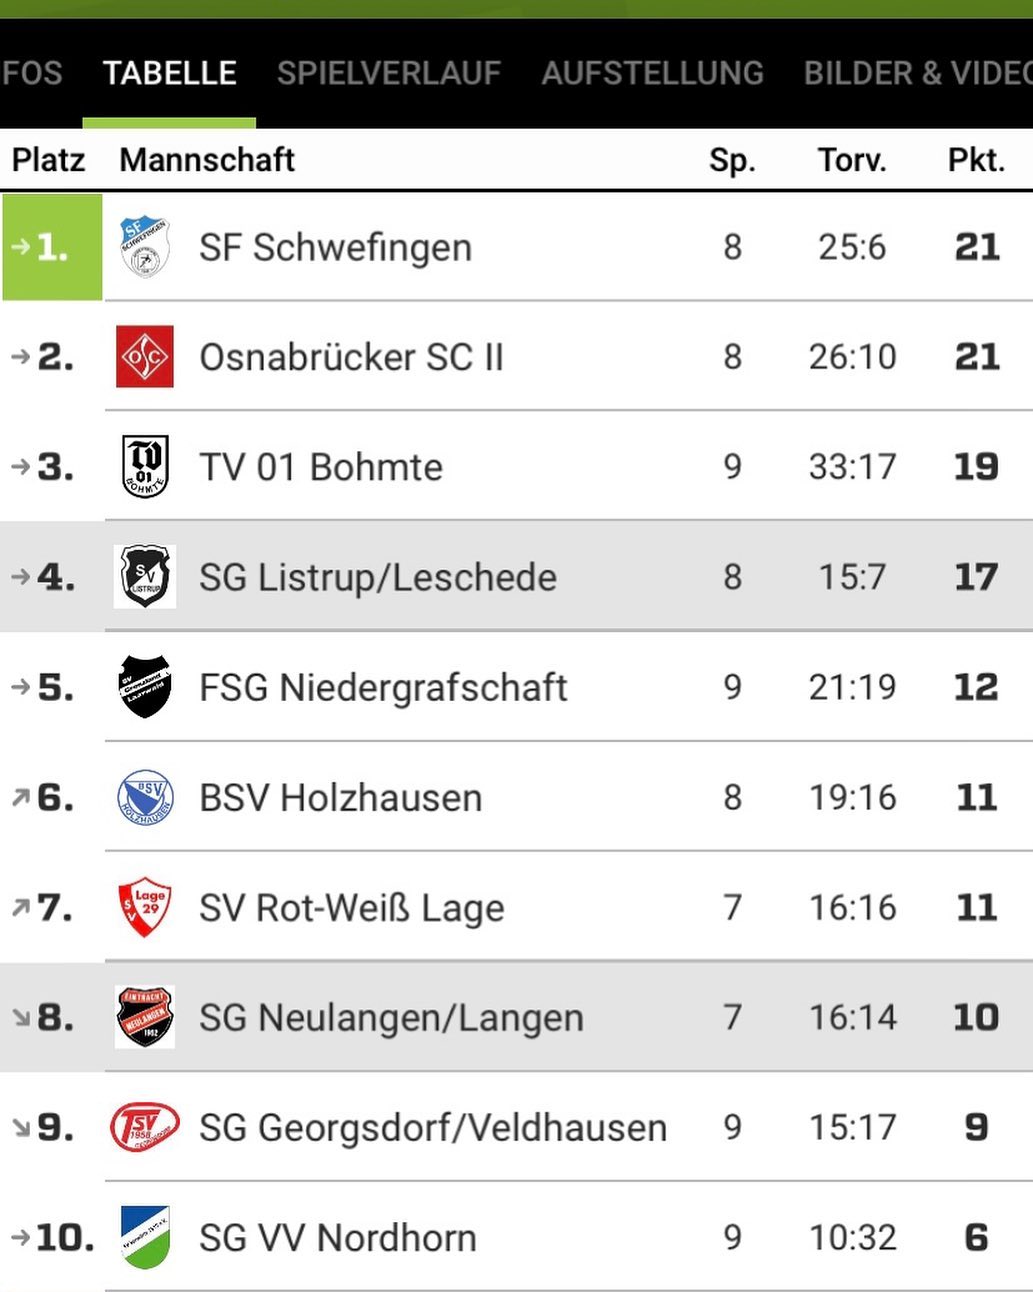Tap the Pkt. column header
This screenshot has height=1292, width=1033.
point(976,160)
